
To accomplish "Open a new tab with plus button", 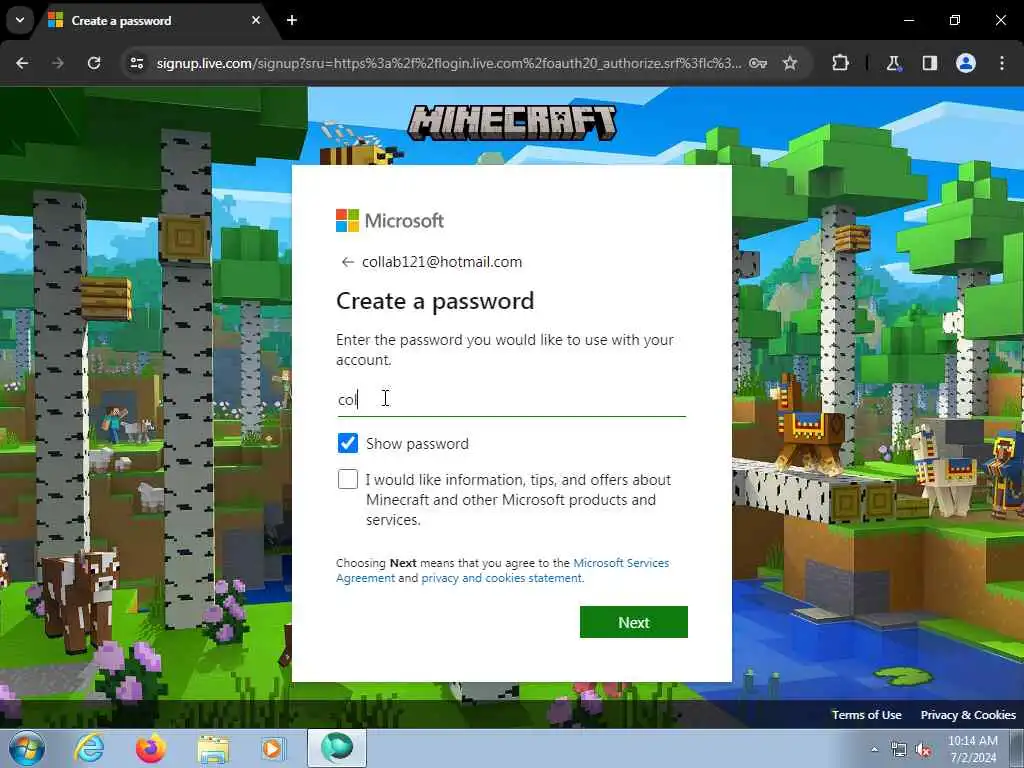I will pyautogui.click(x=292, y=20).
